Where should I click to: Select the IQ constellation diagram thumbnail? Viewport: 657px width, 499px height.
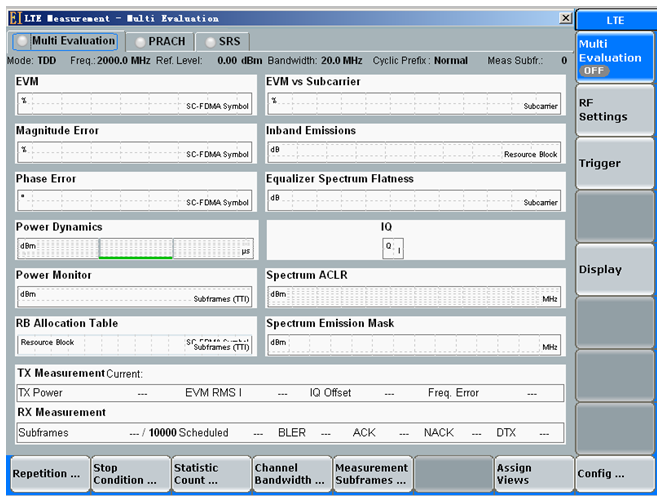tap(393, 248)
